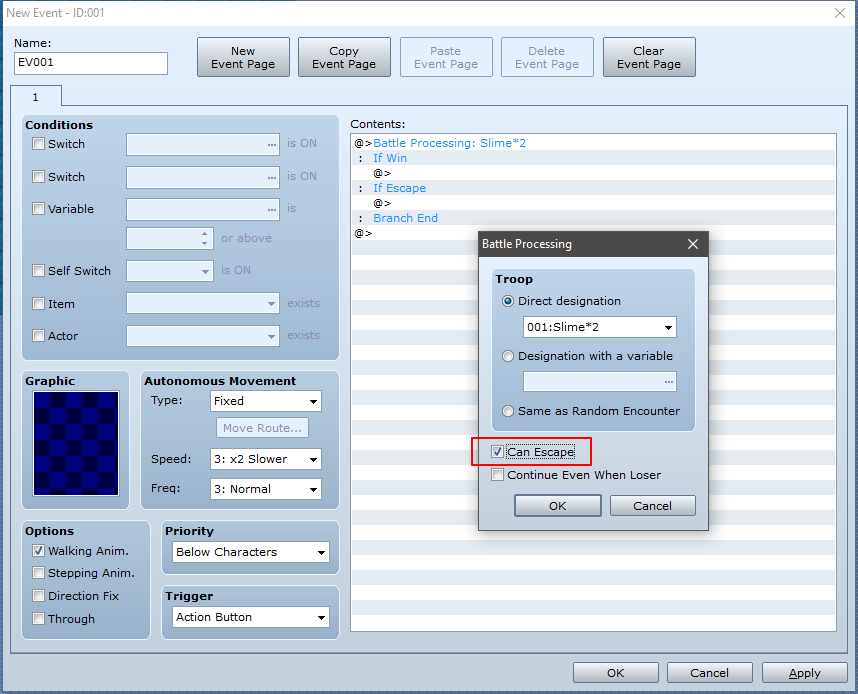Image resolution: width=858 pixels, height=694 pixels.
Task: Select Designation with a variable option
Action: (508, 356)
